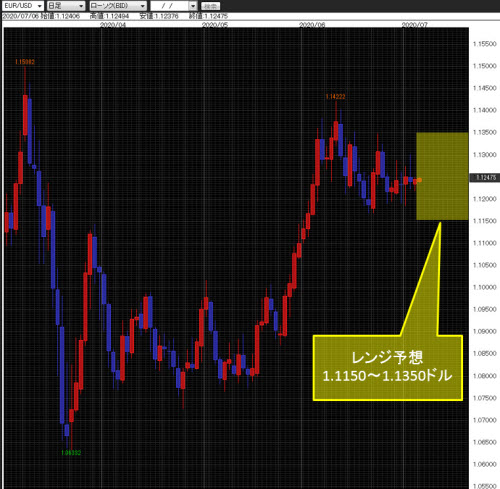The image size is (500, 489).
Task: Click the green 1.06332 low price label
Action: [x=71, y=453]
